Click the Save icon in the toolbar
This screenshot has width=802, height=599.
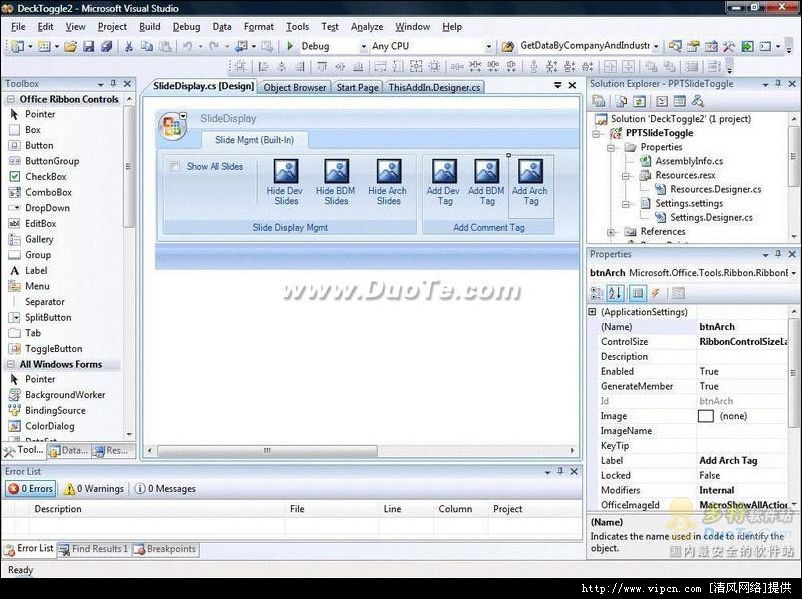click(x=88, y=47)
